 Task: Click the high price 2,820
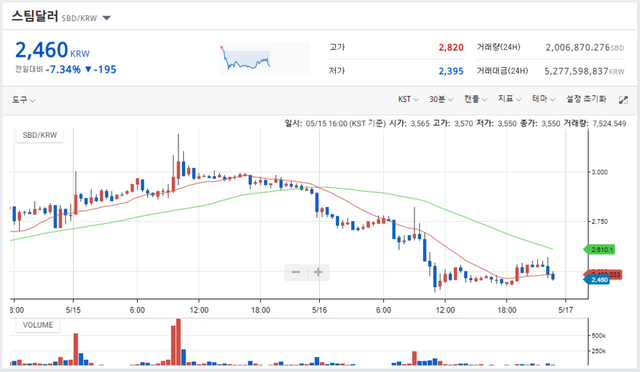pos(451,47)
